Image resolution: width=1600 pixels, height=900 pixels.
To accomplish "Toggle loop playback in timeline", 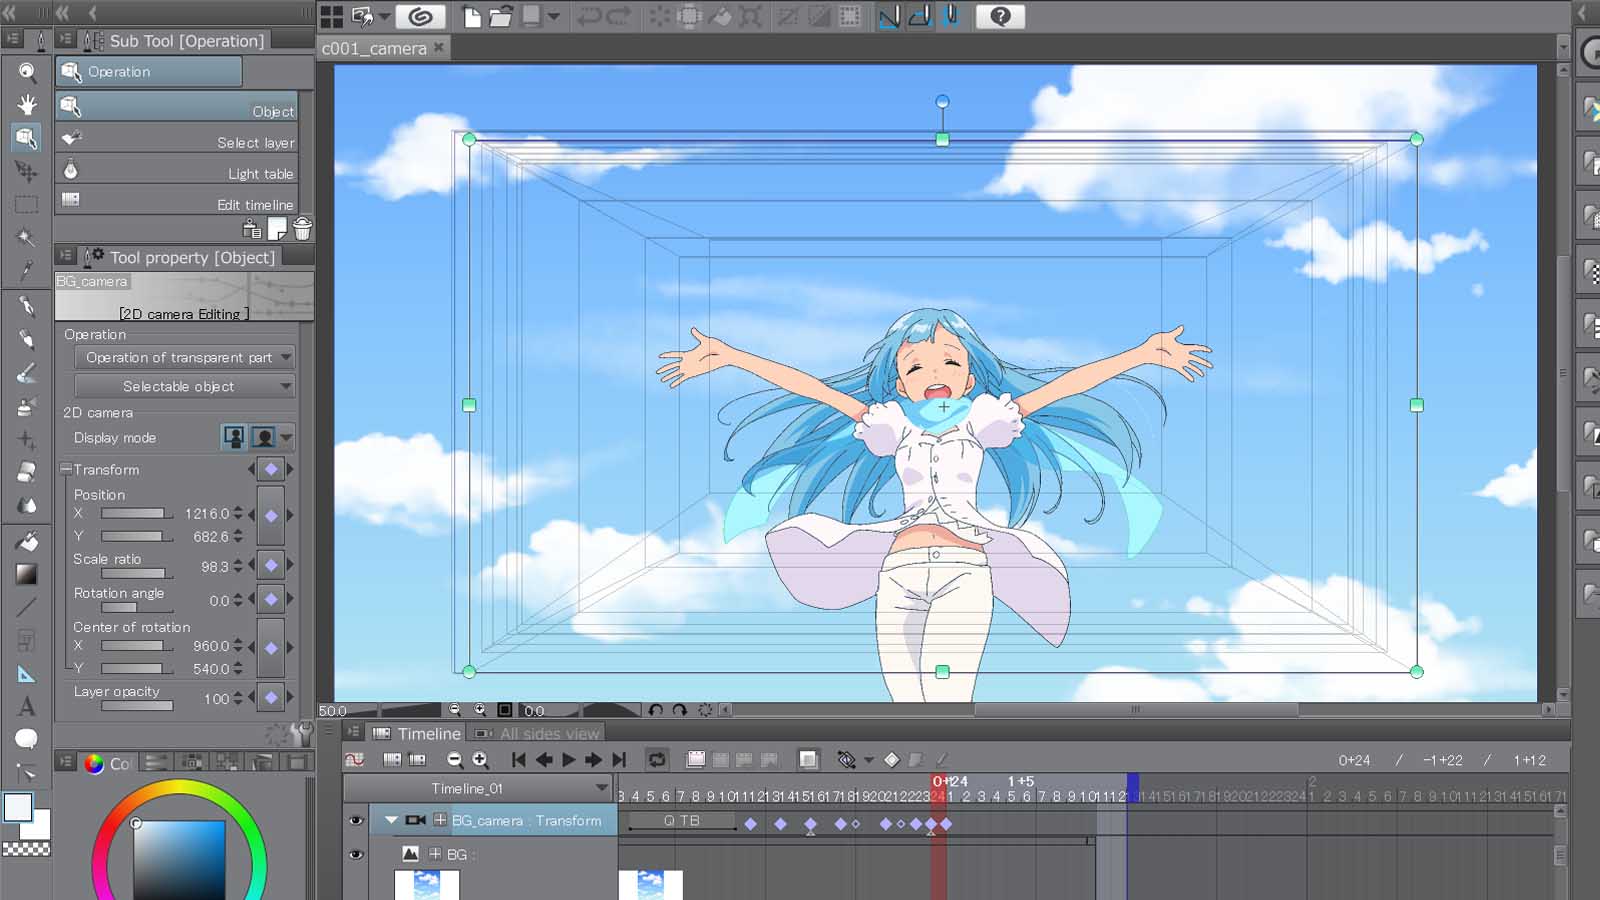I will coord(657,760).
